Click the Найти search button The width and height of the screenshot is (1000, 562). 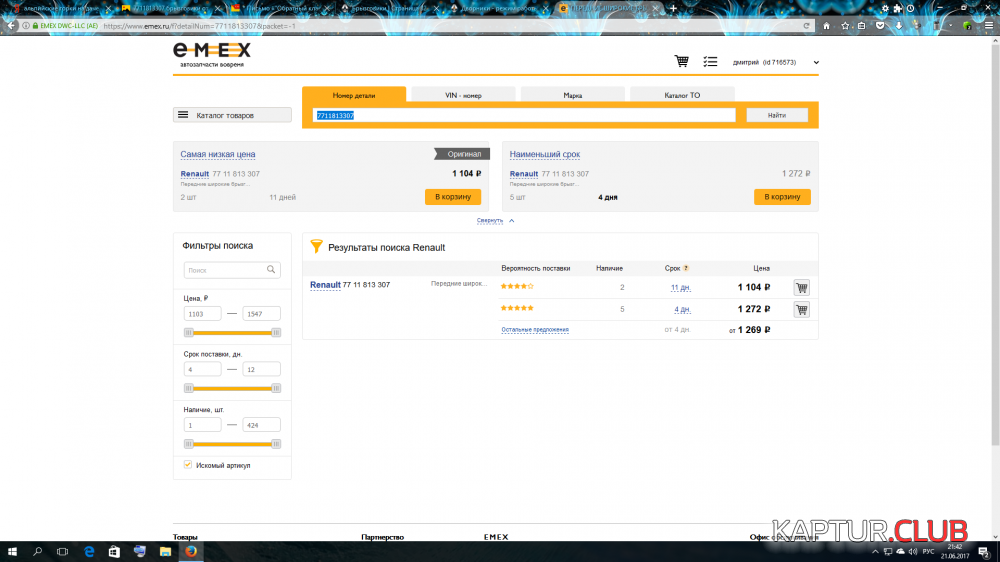tap(777, 115)
